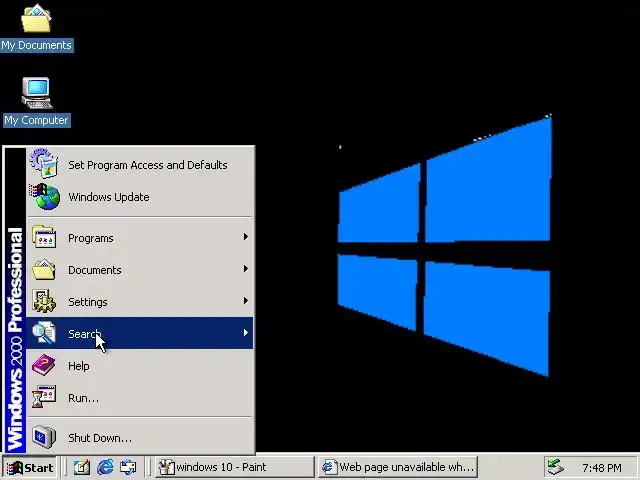Screen dimensions: 640x480
Task: Click the Help book icon
Action: (44, 365)
